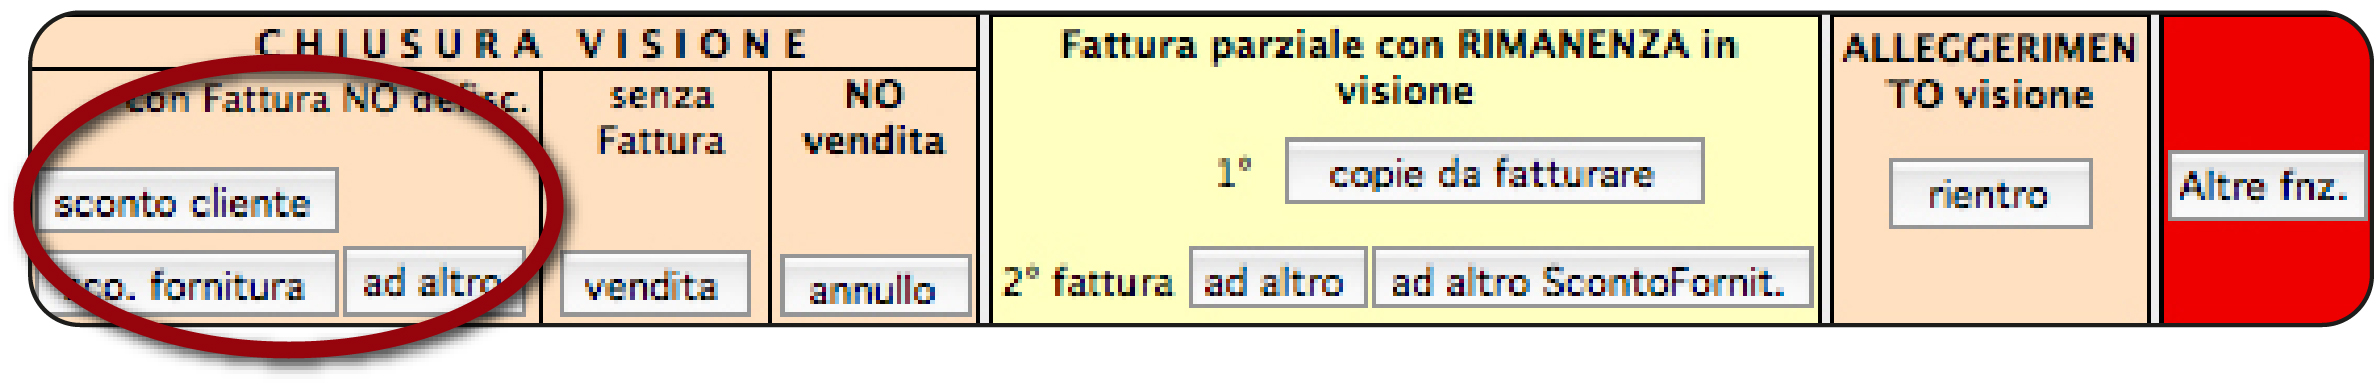Select the sco. fornitura button
This screenshot has width=2376, height=386.
coord(187,286)
